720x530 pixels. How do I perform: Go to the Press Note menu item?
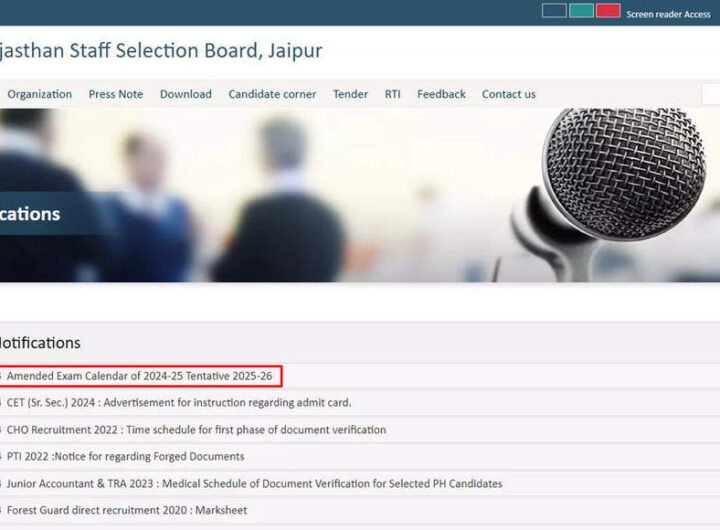click(116, 94)
